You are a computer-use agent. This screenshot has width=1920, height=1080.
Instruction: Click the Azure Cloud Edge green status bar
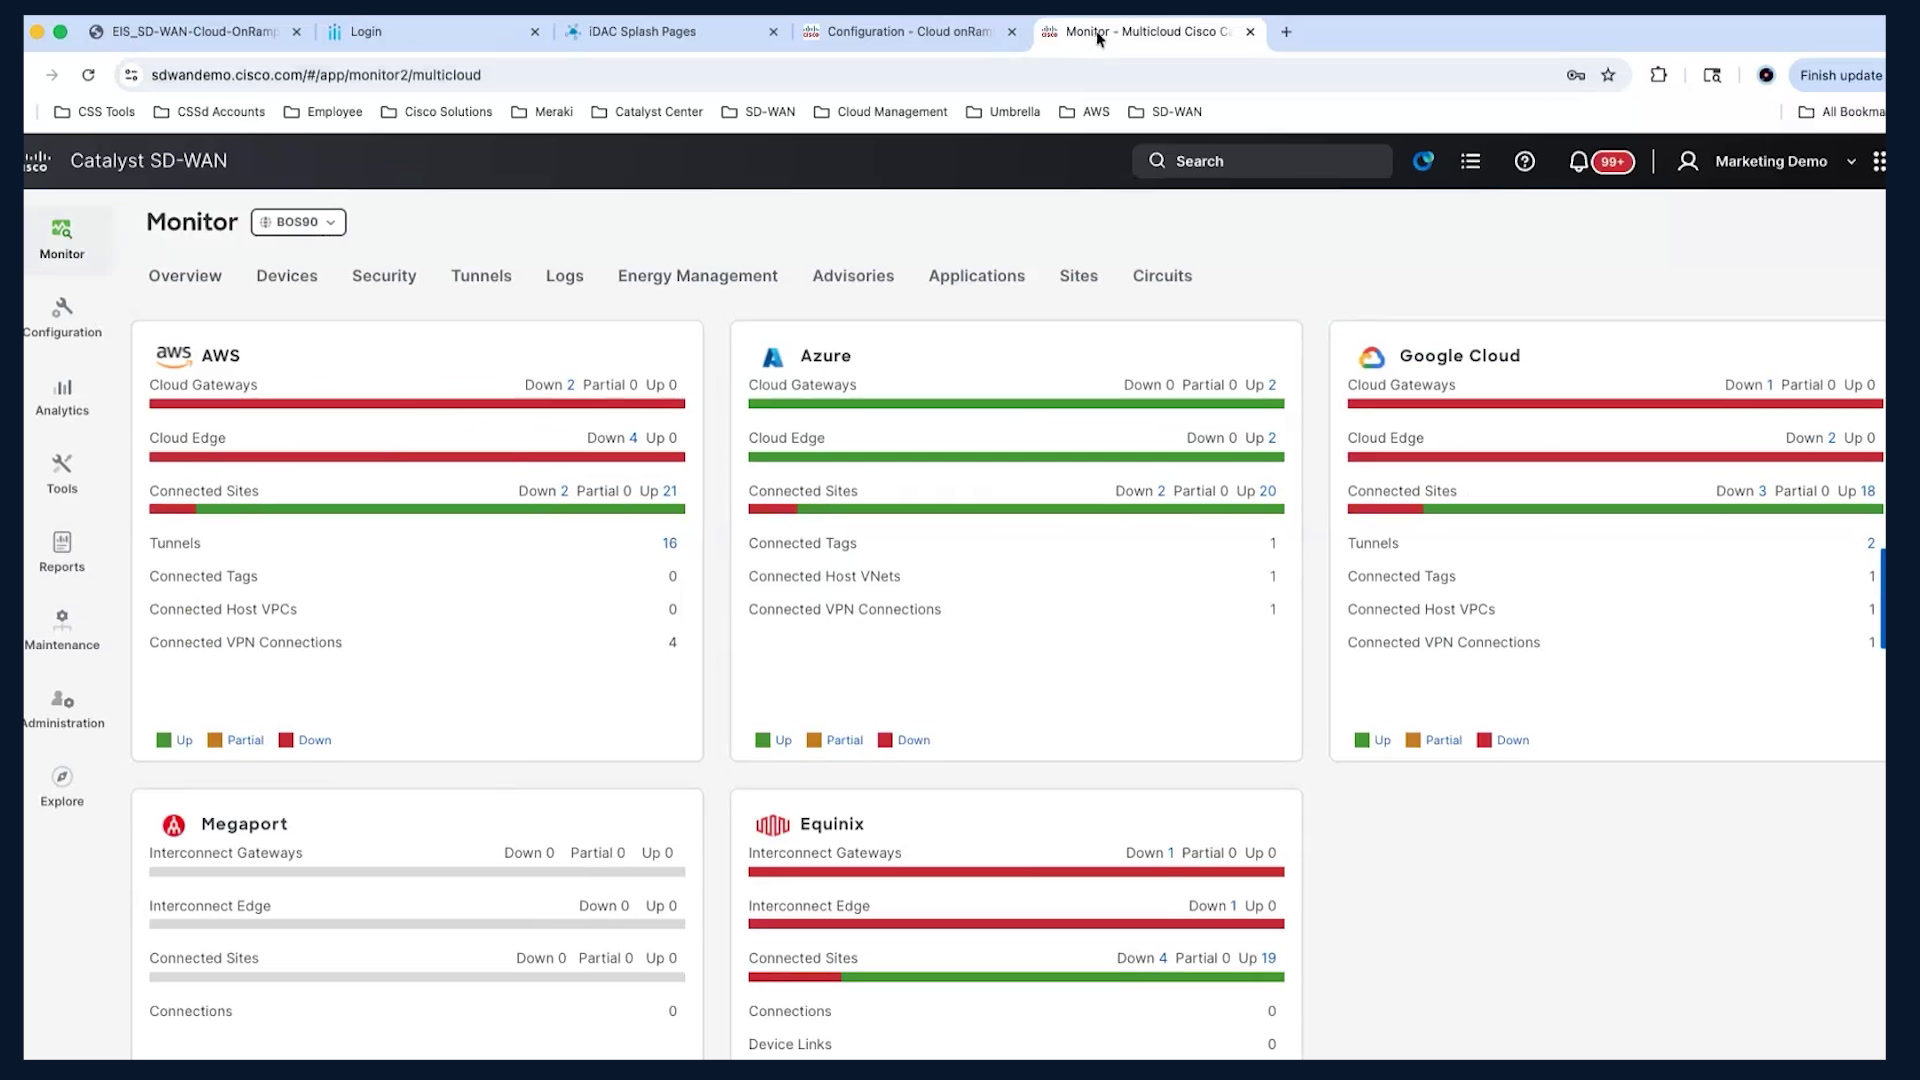pos(1016,457)
